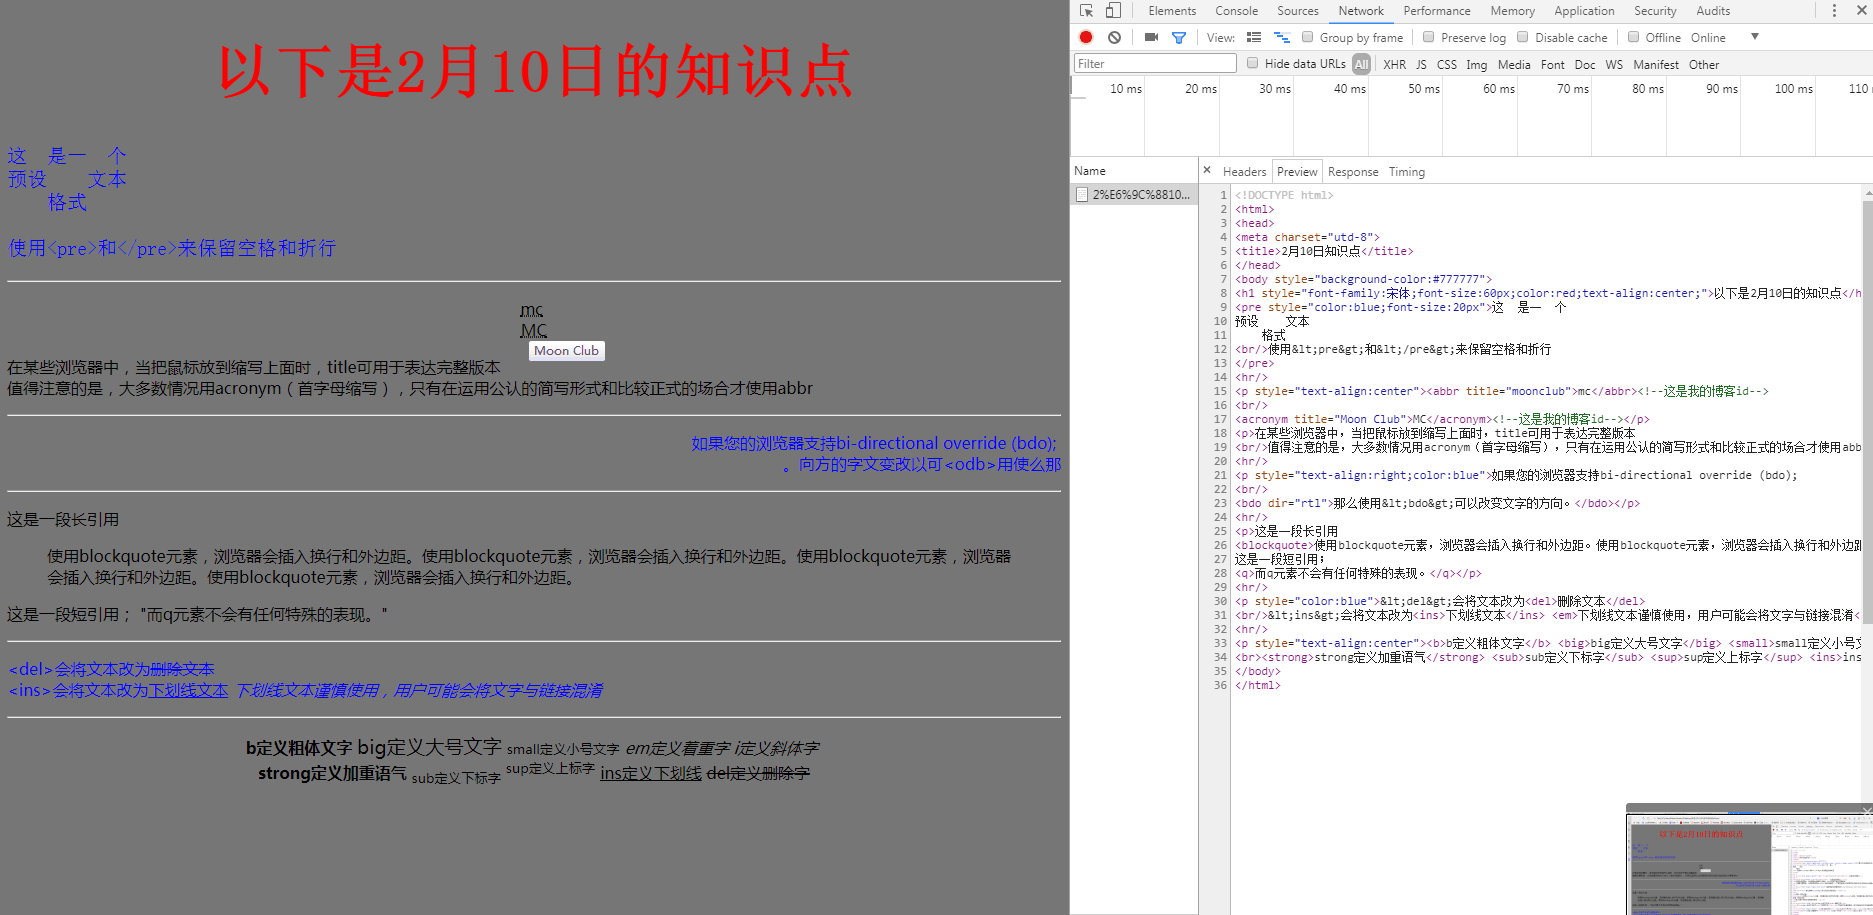This screenshot has height=915, width=1873.
Task: Filter requests by Manifest
Action: tap(1656, 64)
